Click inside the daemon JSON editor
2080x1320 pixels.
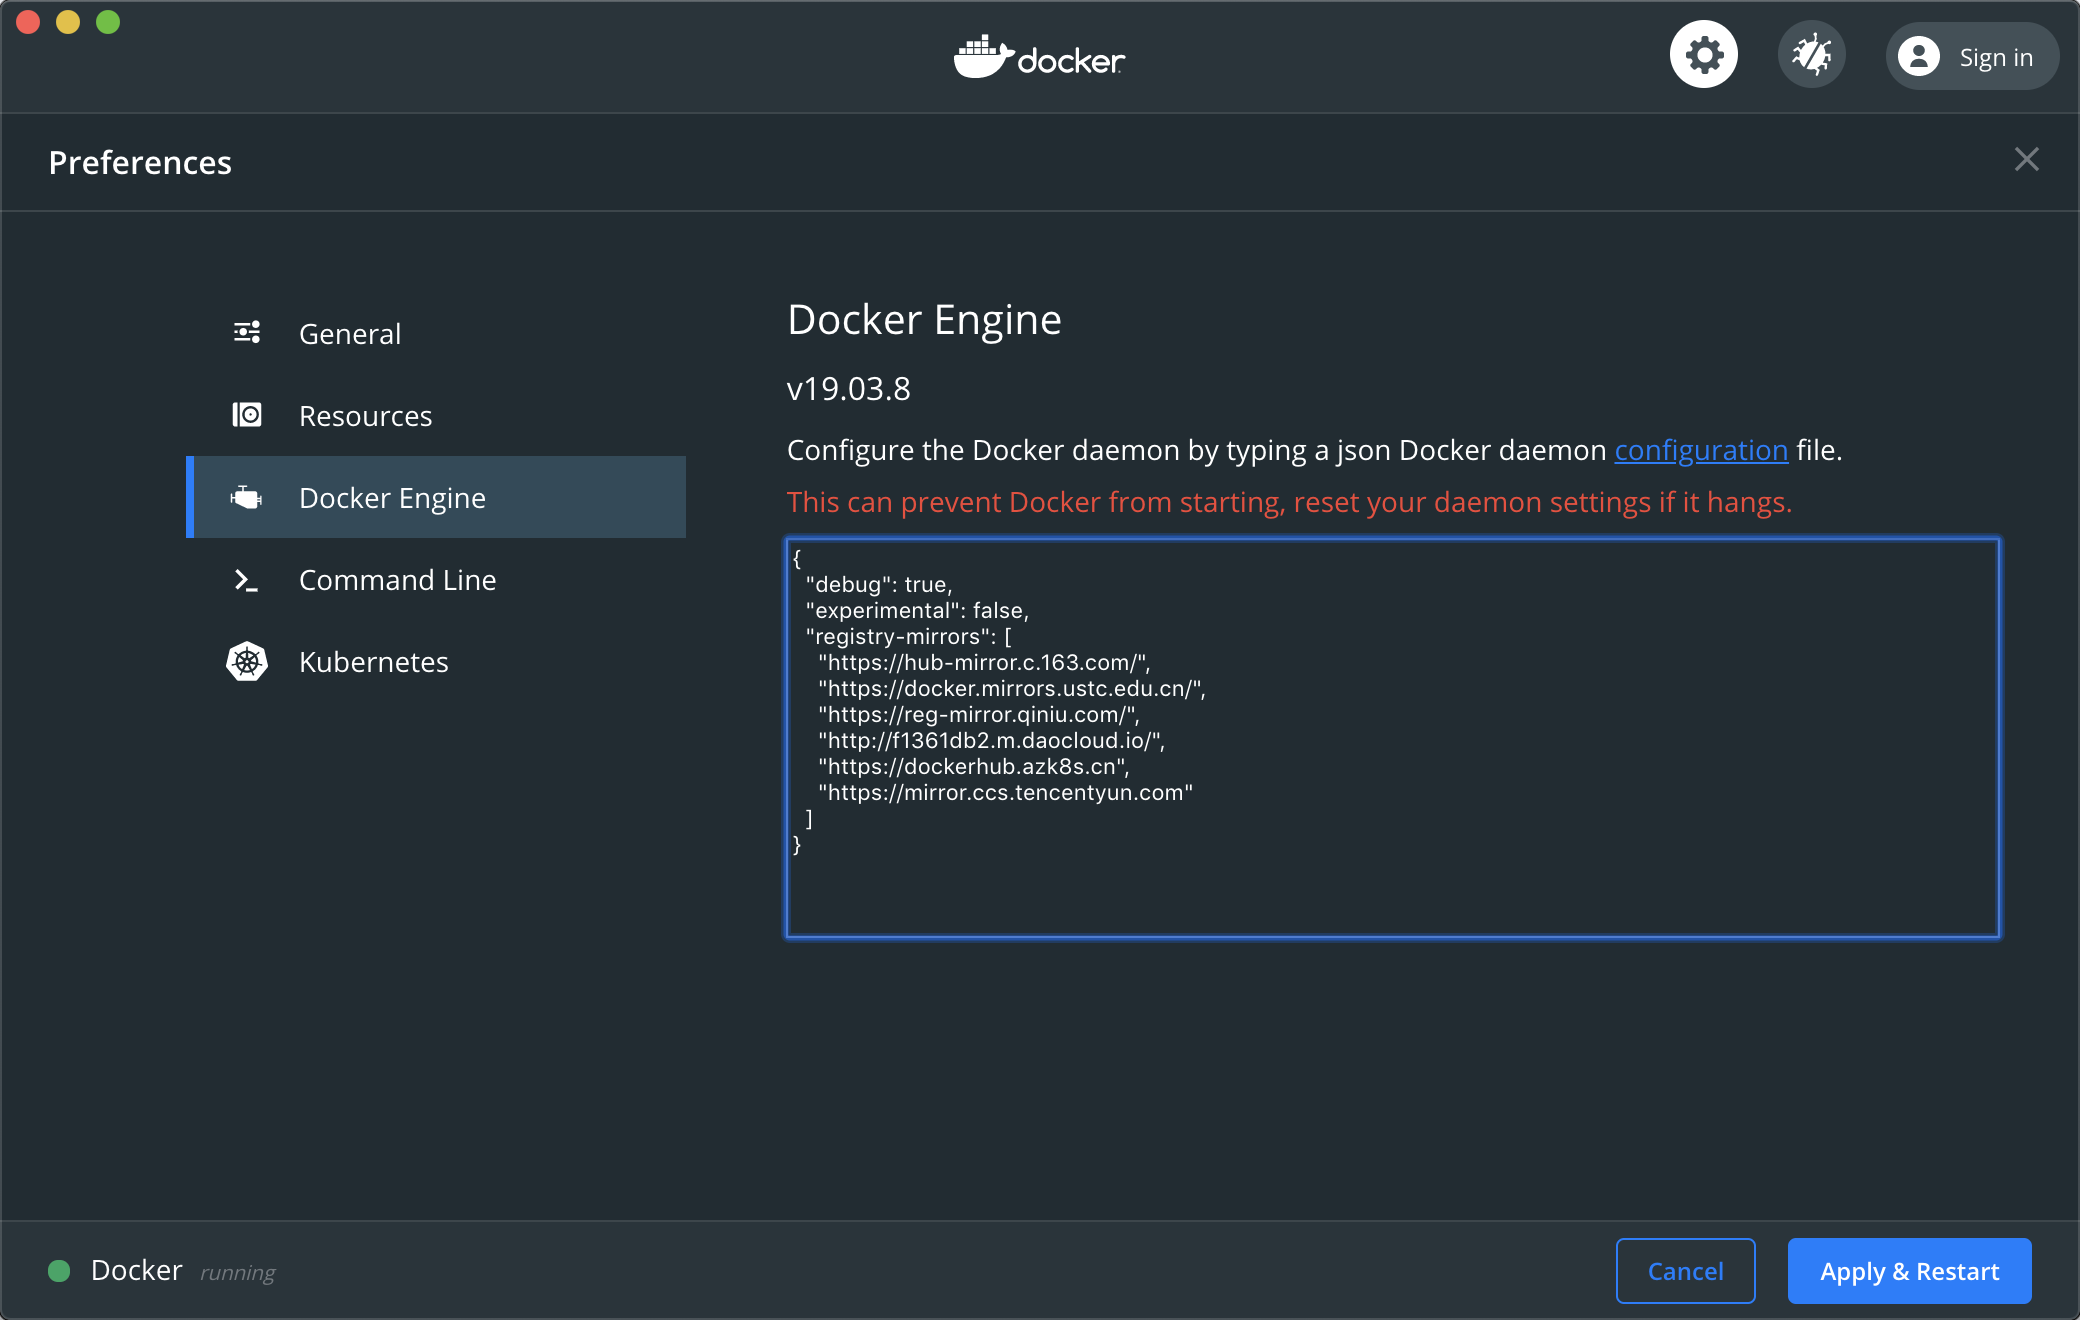click(x=1393, y=738)
